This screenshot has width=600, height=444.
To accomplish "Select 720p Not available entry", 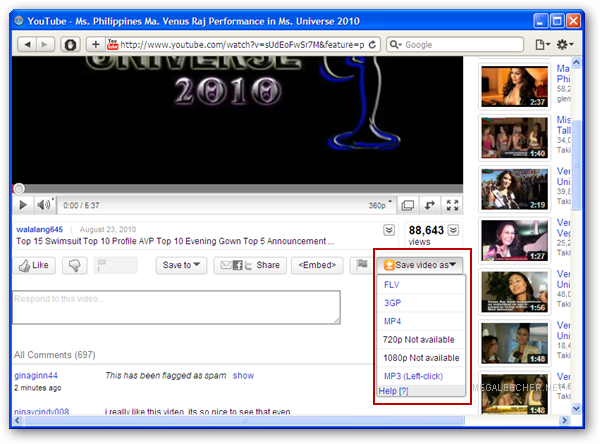I will click(x=421, y=340).
